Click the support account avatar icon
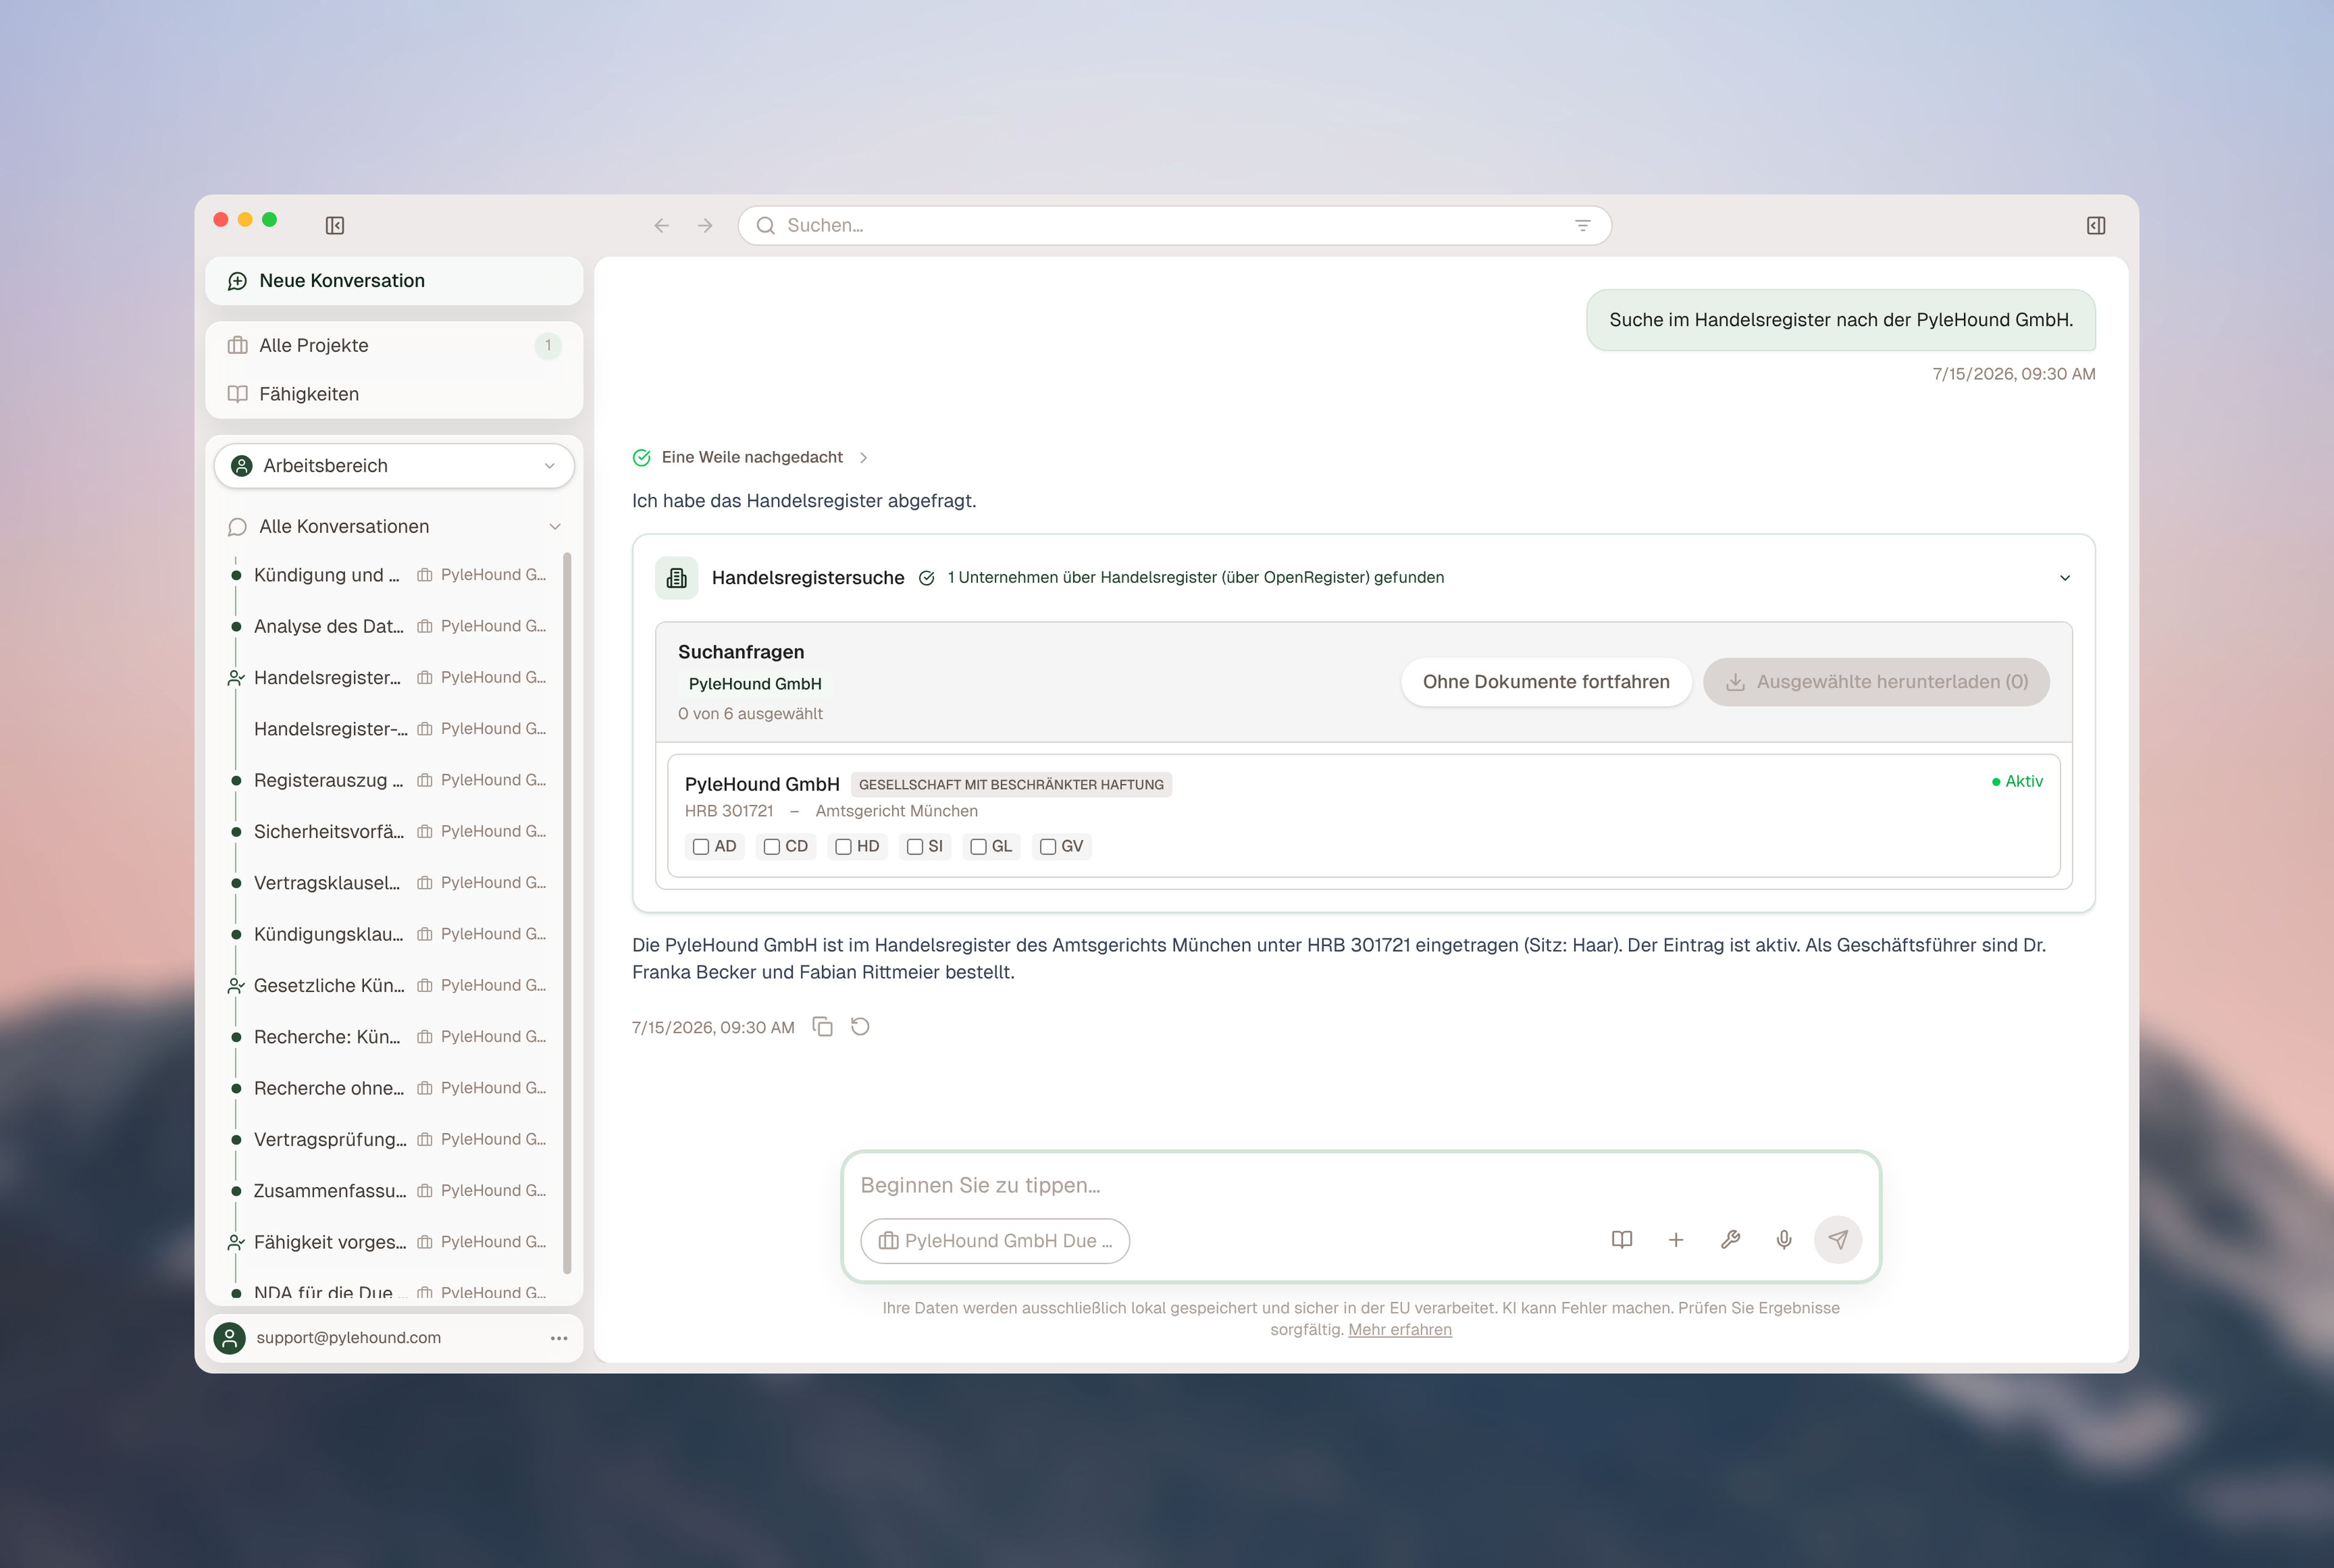The width and height of the screenshot is (2334, 1568). click(x=230, y=1338)
